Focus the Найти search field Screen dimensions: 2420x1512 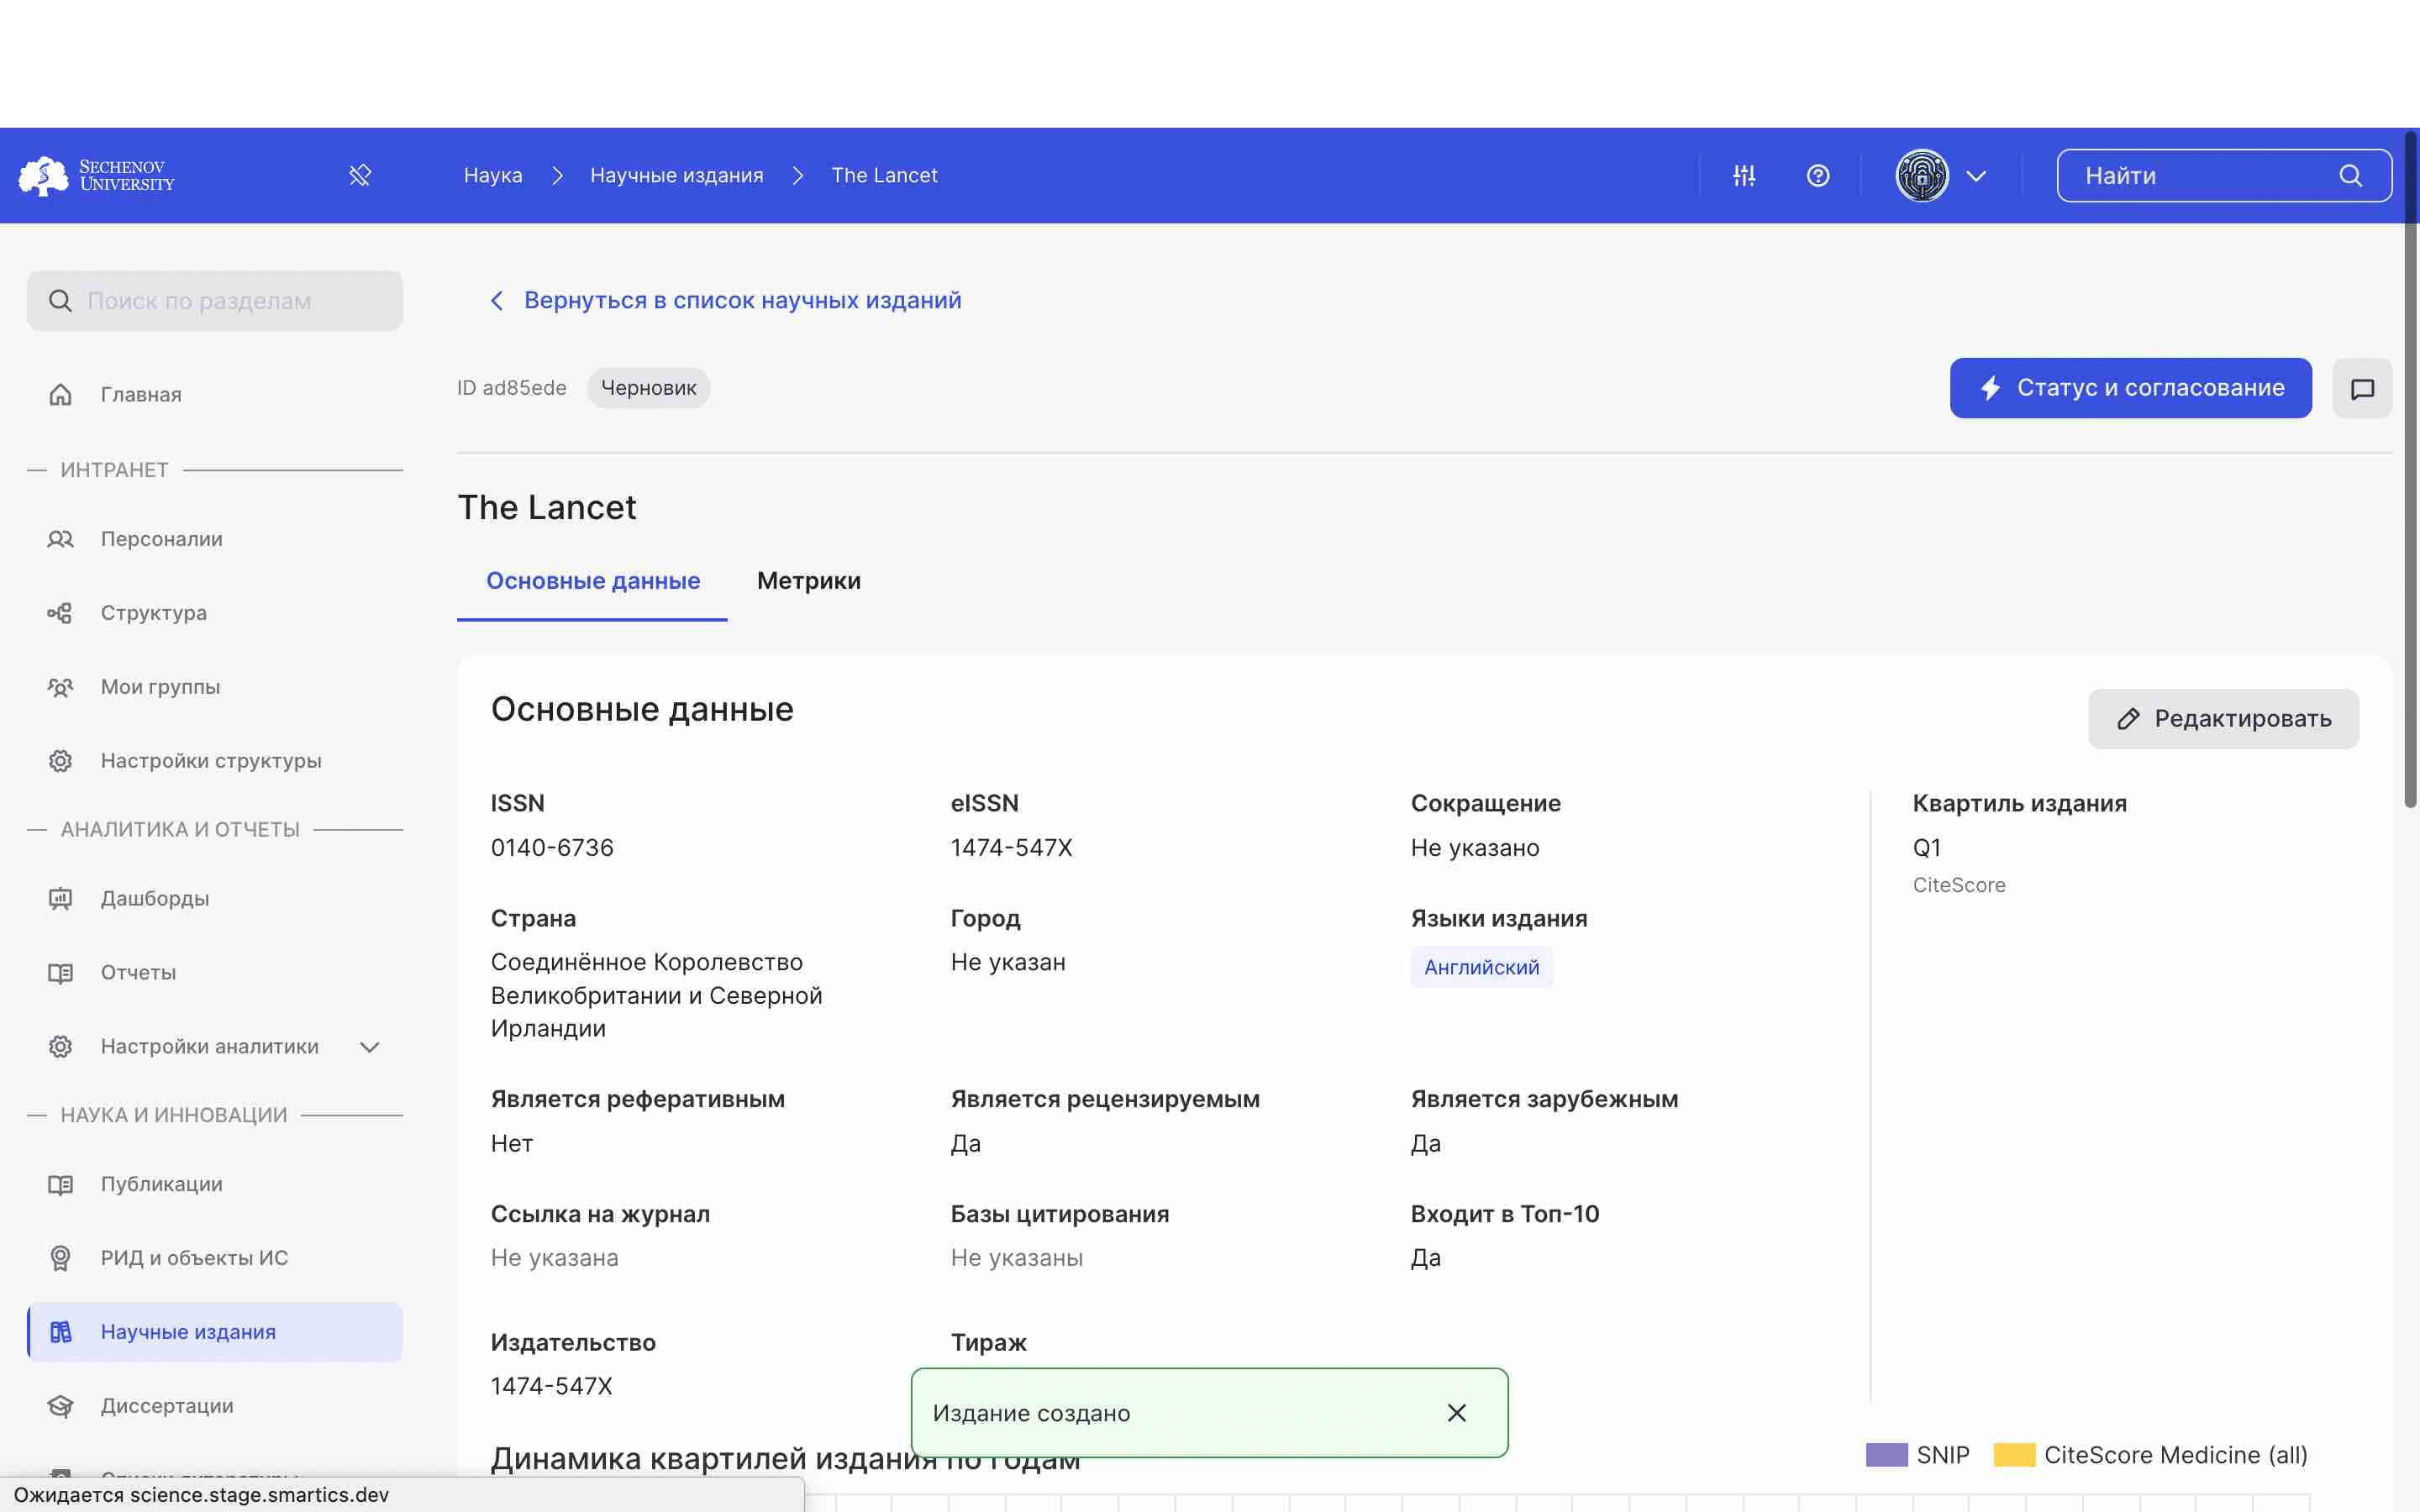(x=2224, y=176)
